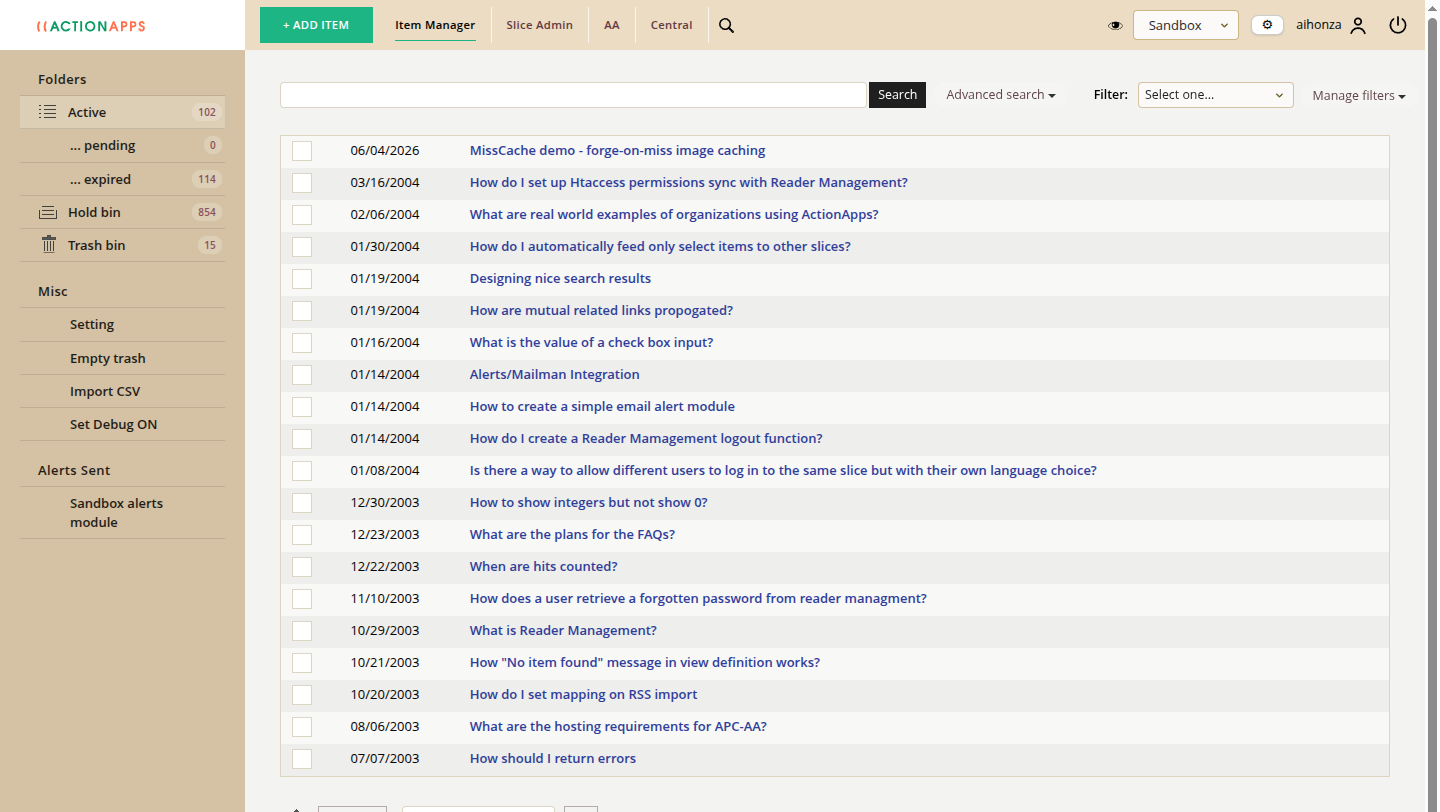This screenshot has height=812, width=1440.
Task: Click the aihonza username
Action: pos(1318,25)
